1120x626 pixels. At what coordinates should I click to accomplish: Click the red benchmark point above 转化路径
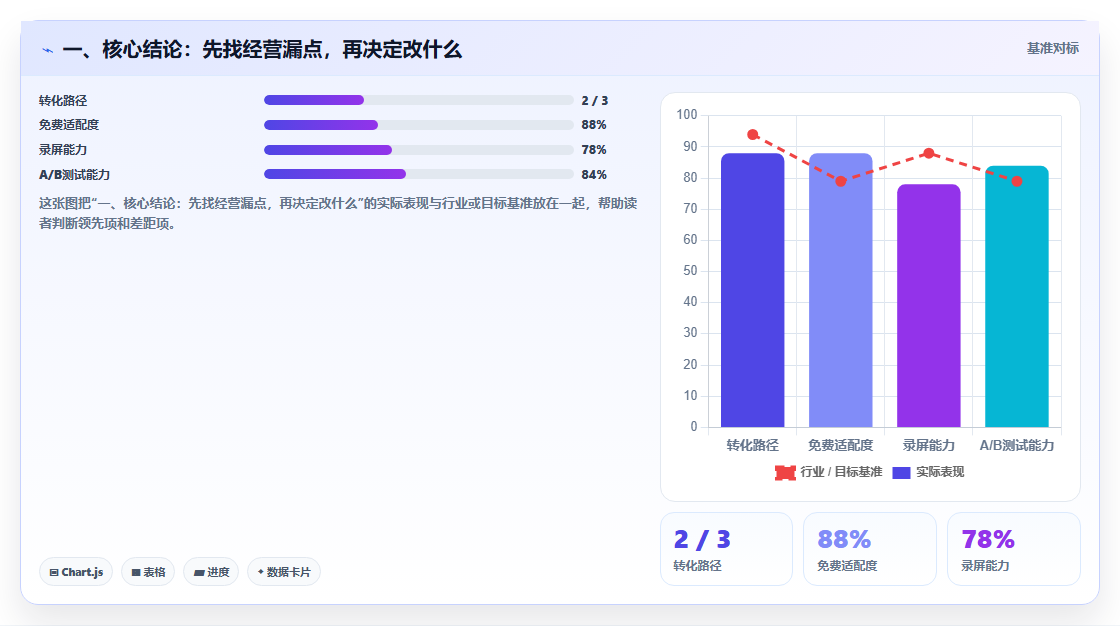[x=752, y=134]
